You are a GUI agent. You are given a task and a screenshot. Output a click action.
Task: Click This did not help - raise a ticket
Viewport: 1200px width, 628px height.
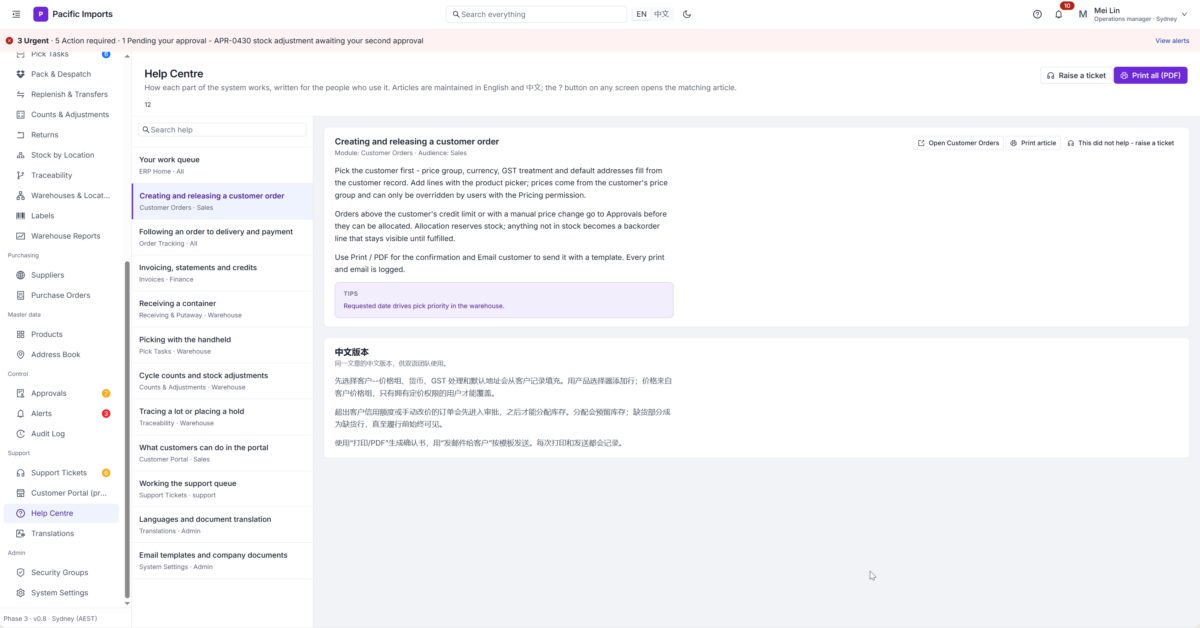pos(1120,143)
